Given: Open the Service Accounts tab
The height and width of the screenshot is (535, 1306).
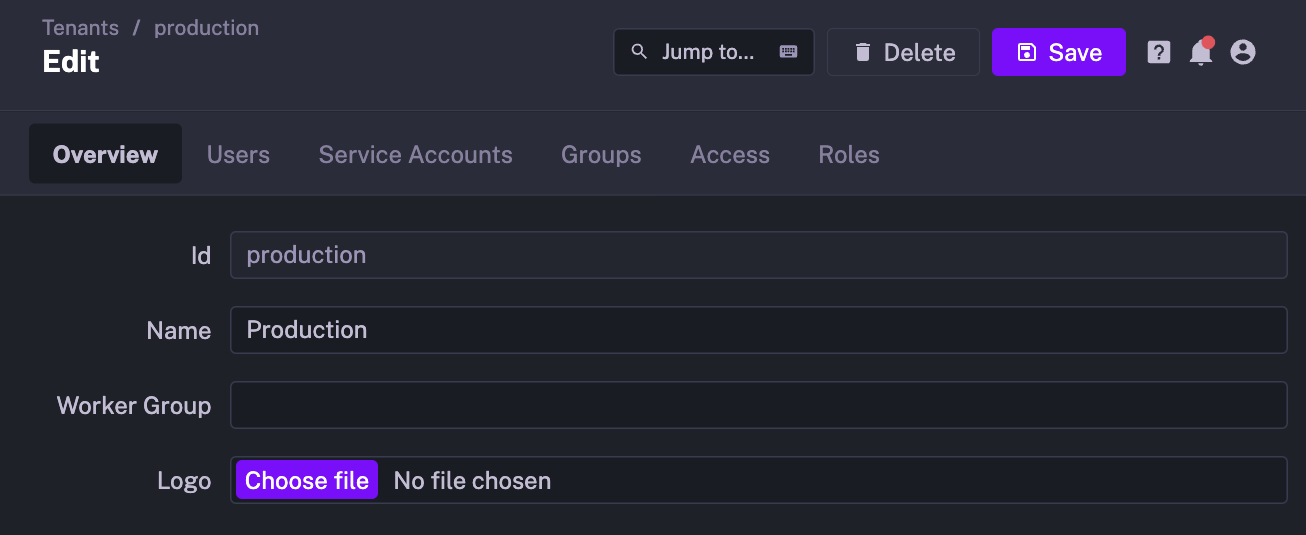Looking at the screenshot, I should pyautogui.click(x=415, y=155).
